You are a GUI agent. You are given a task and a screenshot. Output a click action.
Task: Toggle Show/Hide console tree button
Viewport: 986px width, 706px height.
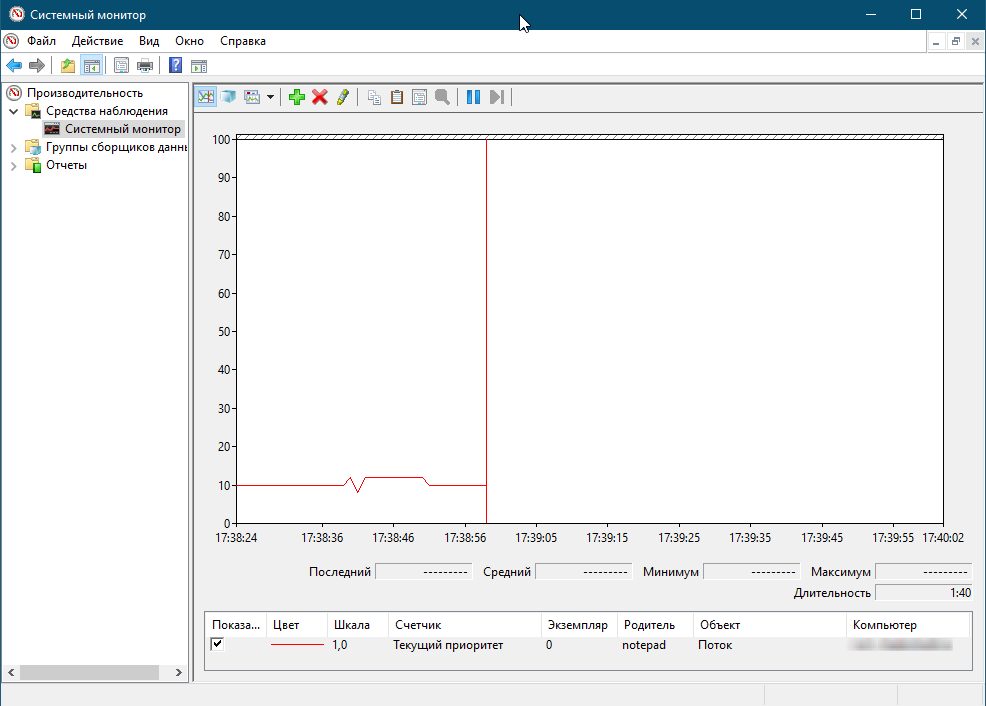(91, 66)
